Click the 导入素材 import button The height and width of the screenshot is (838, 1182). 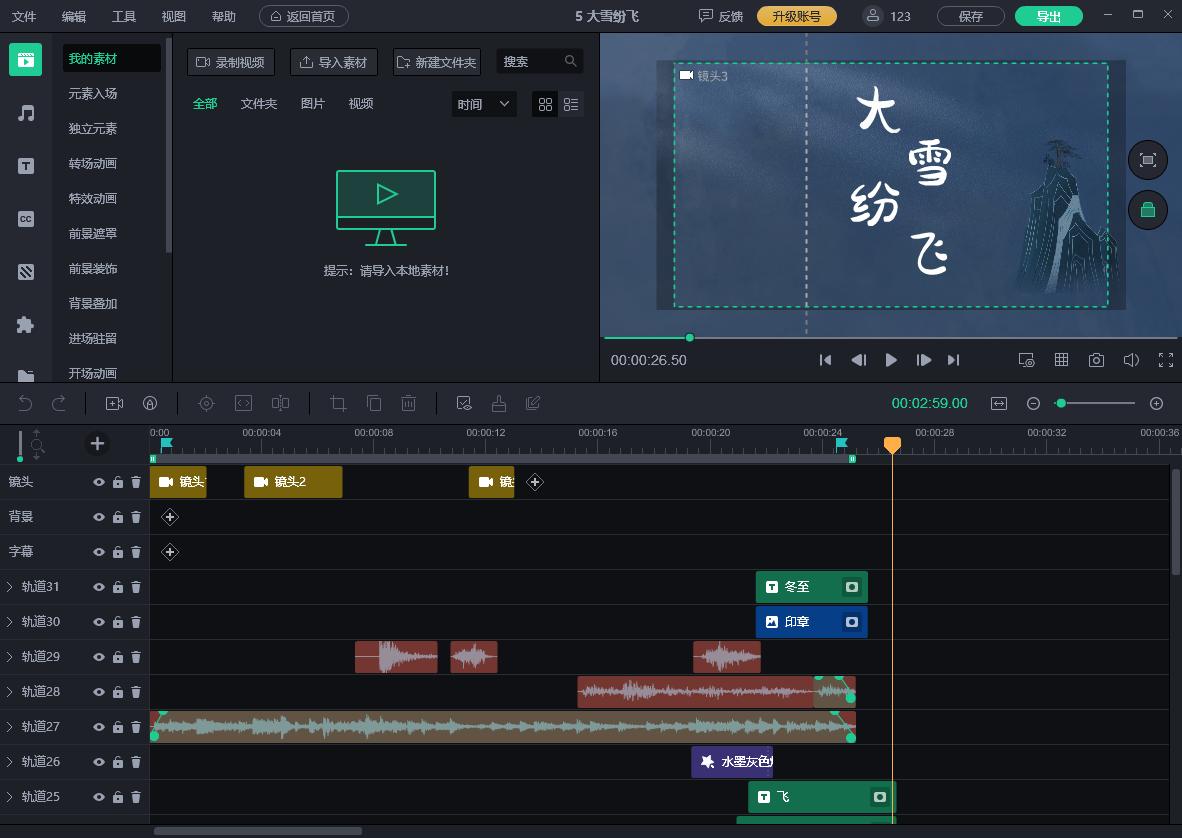pos(333,61)
